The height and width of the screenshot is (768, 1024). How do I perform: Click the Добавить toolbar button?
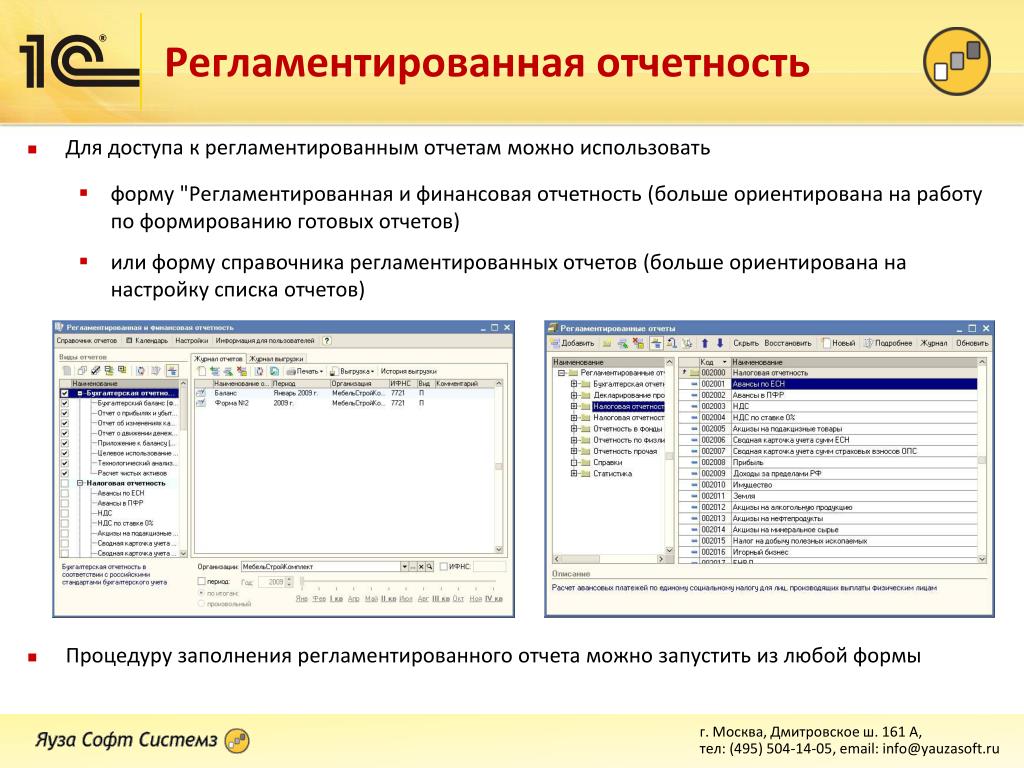click(x=572, y=343)
